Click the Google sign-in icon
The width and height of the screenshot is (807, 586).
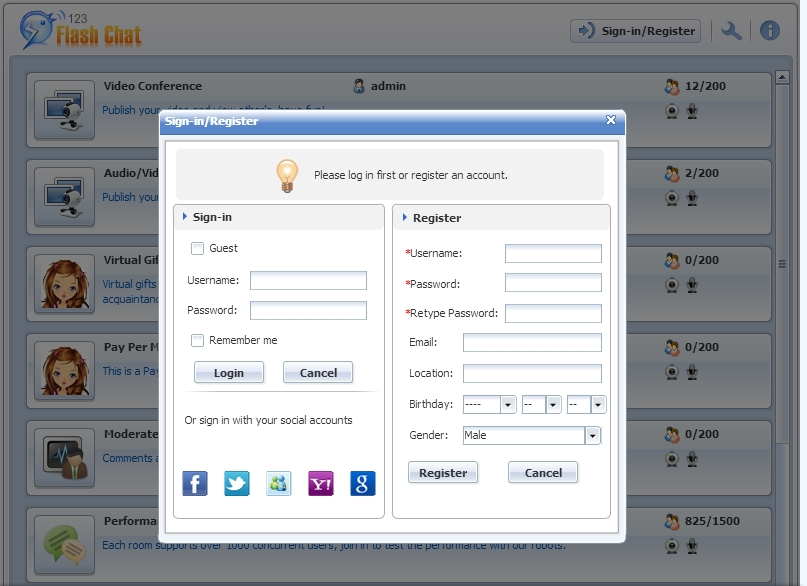click(363, 484)
